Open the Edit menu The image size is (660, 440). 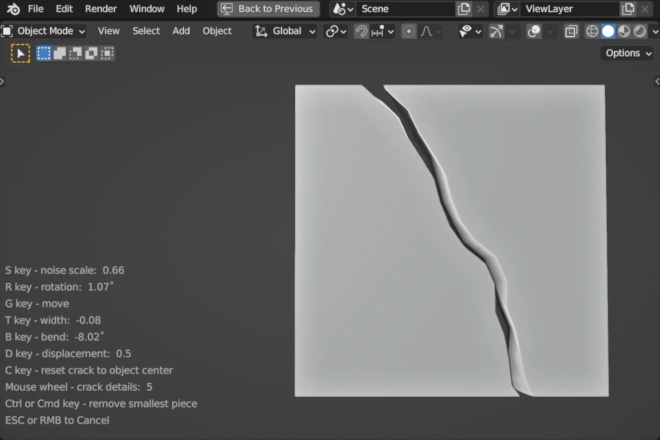pos(64,9)
